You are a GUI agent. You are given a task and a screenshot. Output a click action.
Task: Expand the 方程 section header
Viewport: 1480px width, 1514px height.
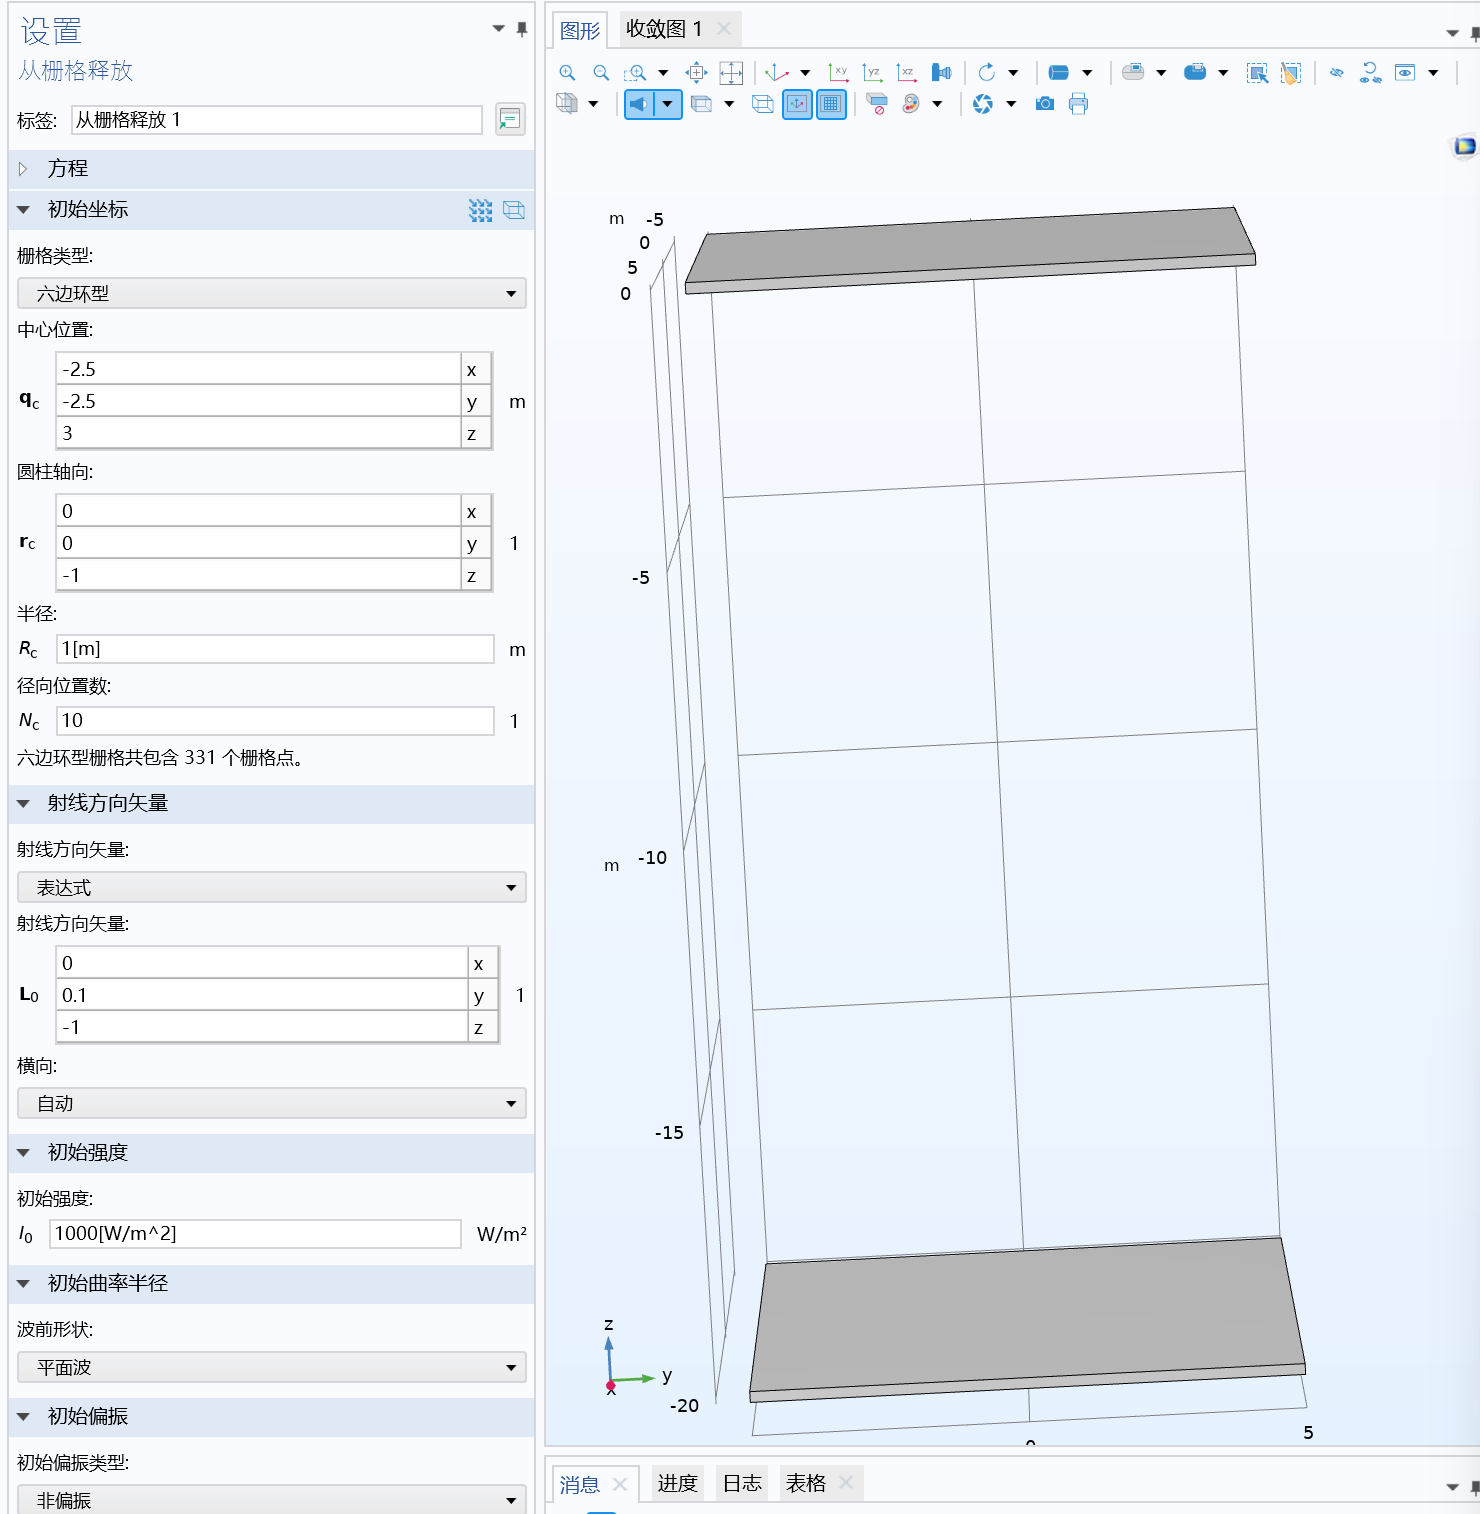point(22,169)
